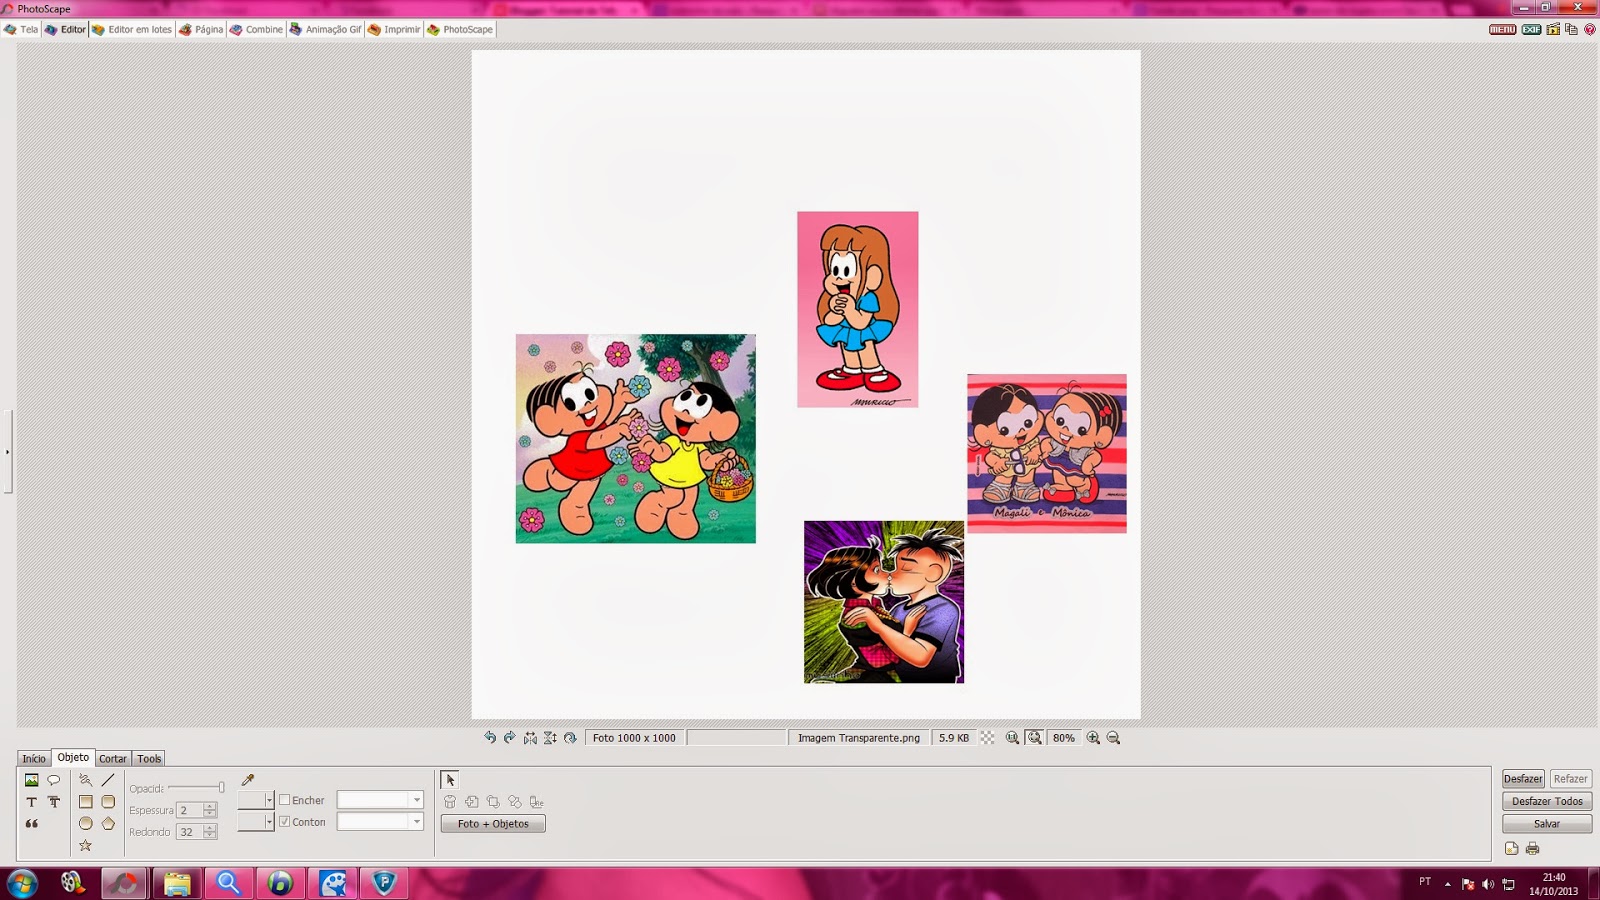Click the Opacidade slider handle
The height and width of the screenshot is (900, 1600).
(x=221, y=788)
